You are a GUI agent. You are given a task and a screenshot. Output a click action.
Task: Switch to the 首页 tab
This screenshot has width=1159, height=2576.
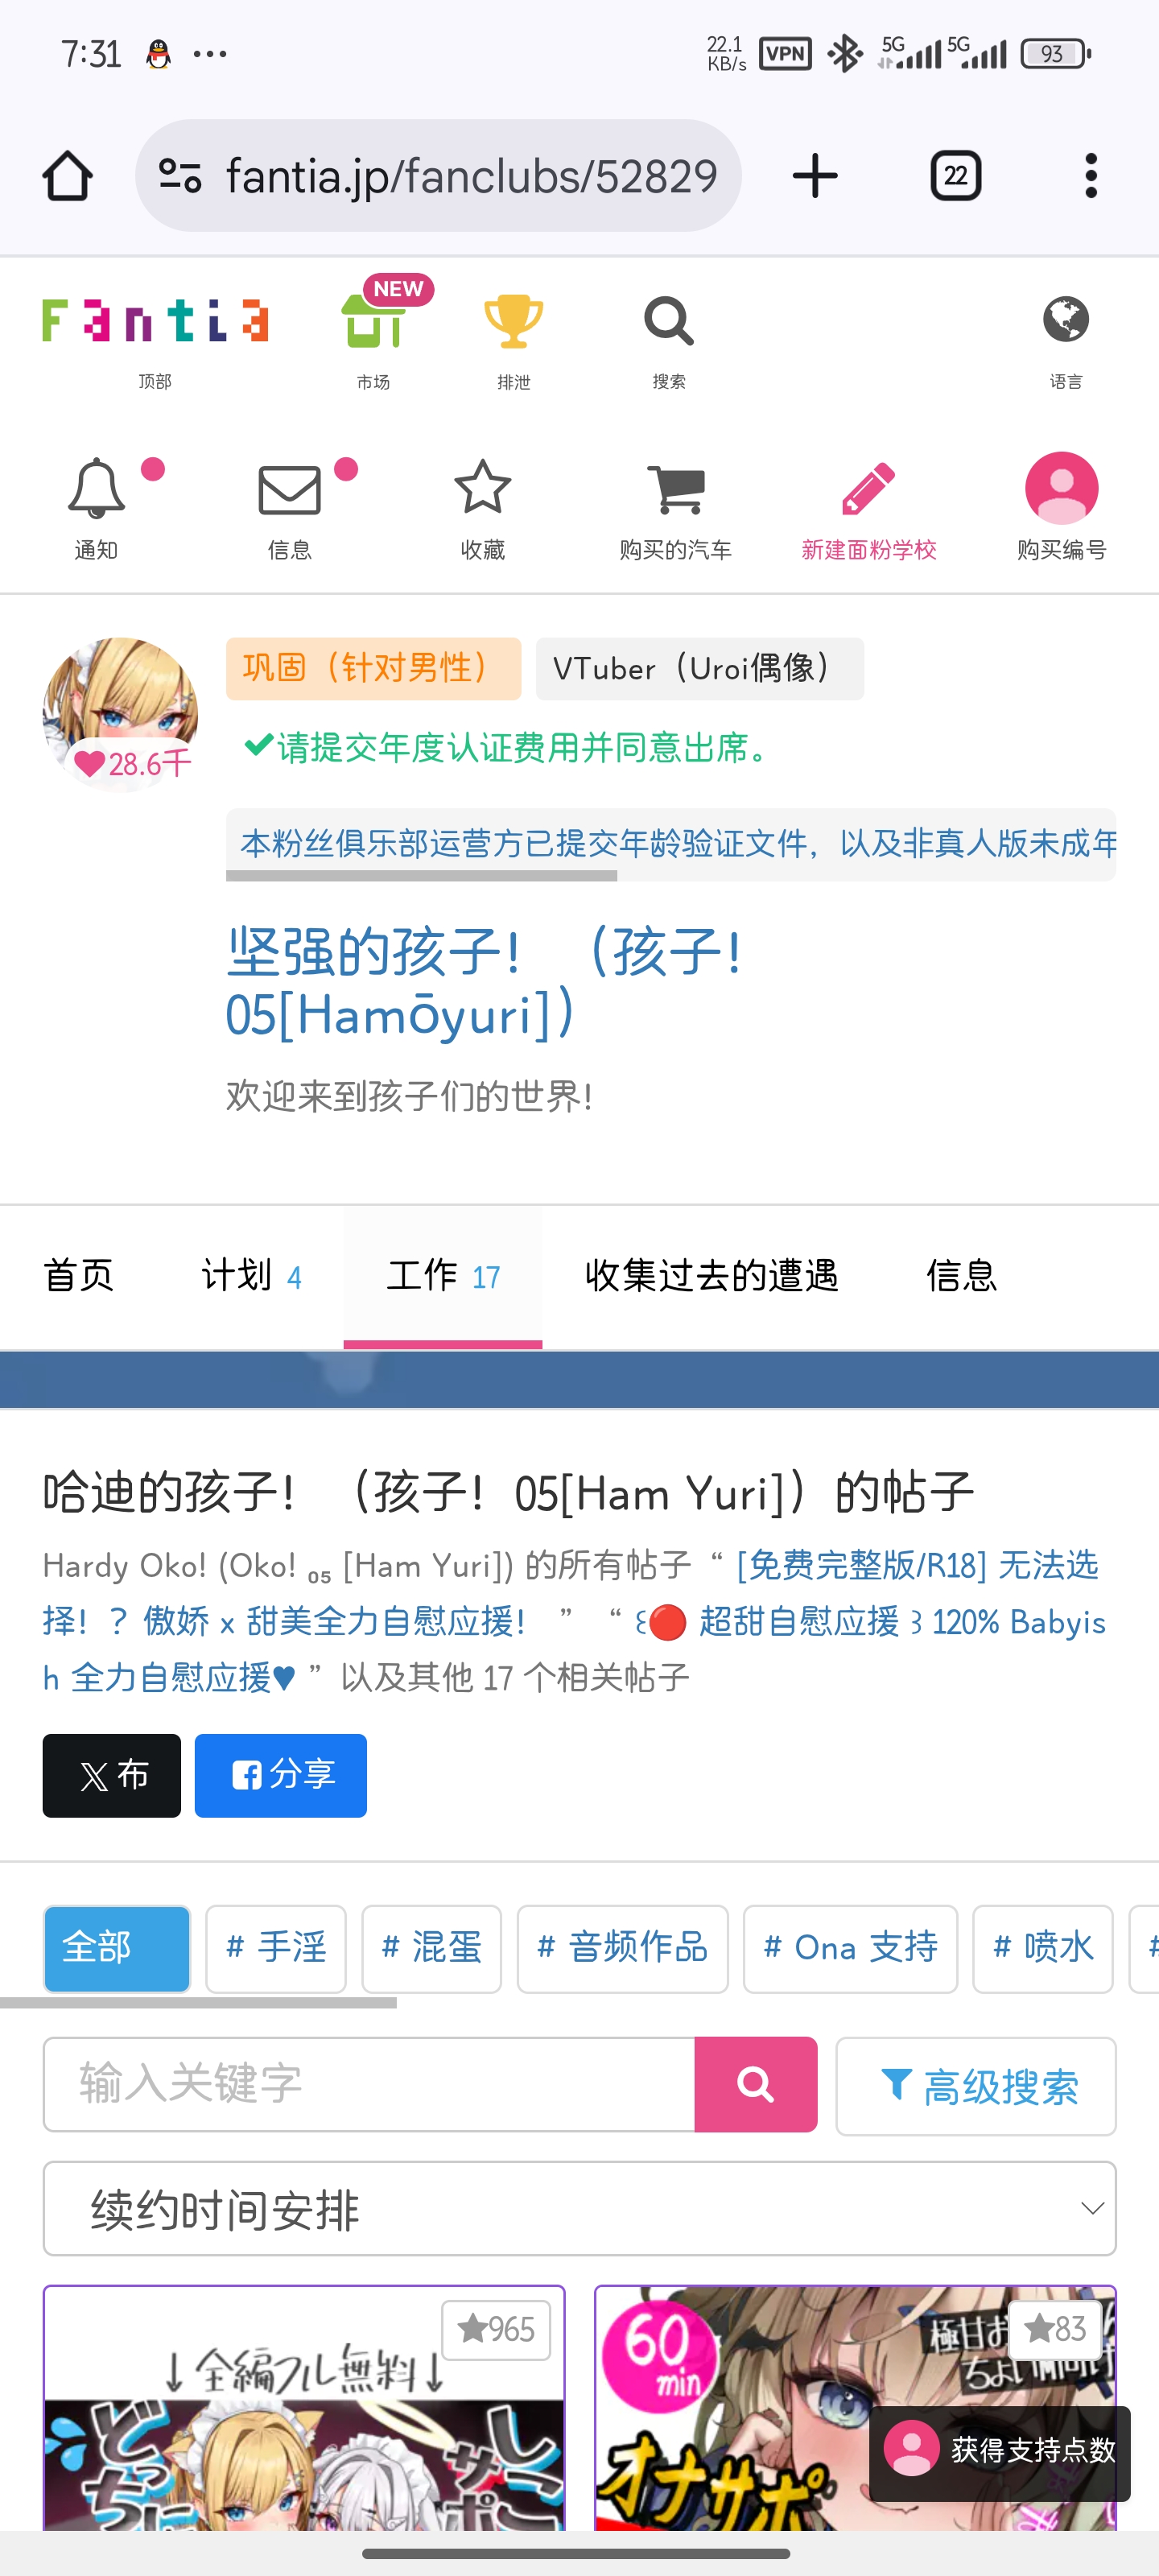(78, 1276)
